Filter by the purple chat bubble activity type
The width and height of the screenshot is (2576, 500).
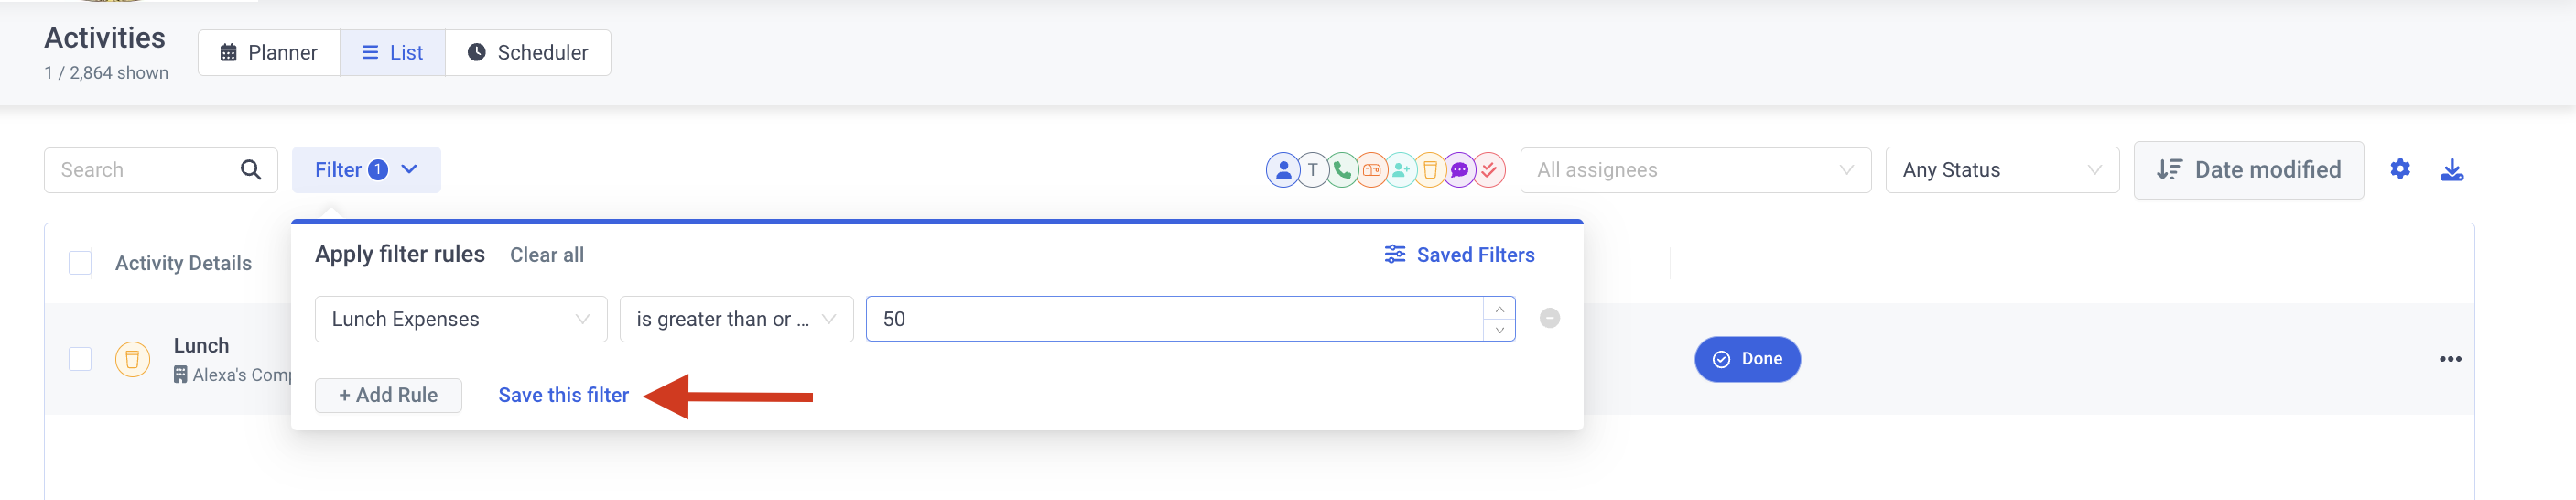1460,170
